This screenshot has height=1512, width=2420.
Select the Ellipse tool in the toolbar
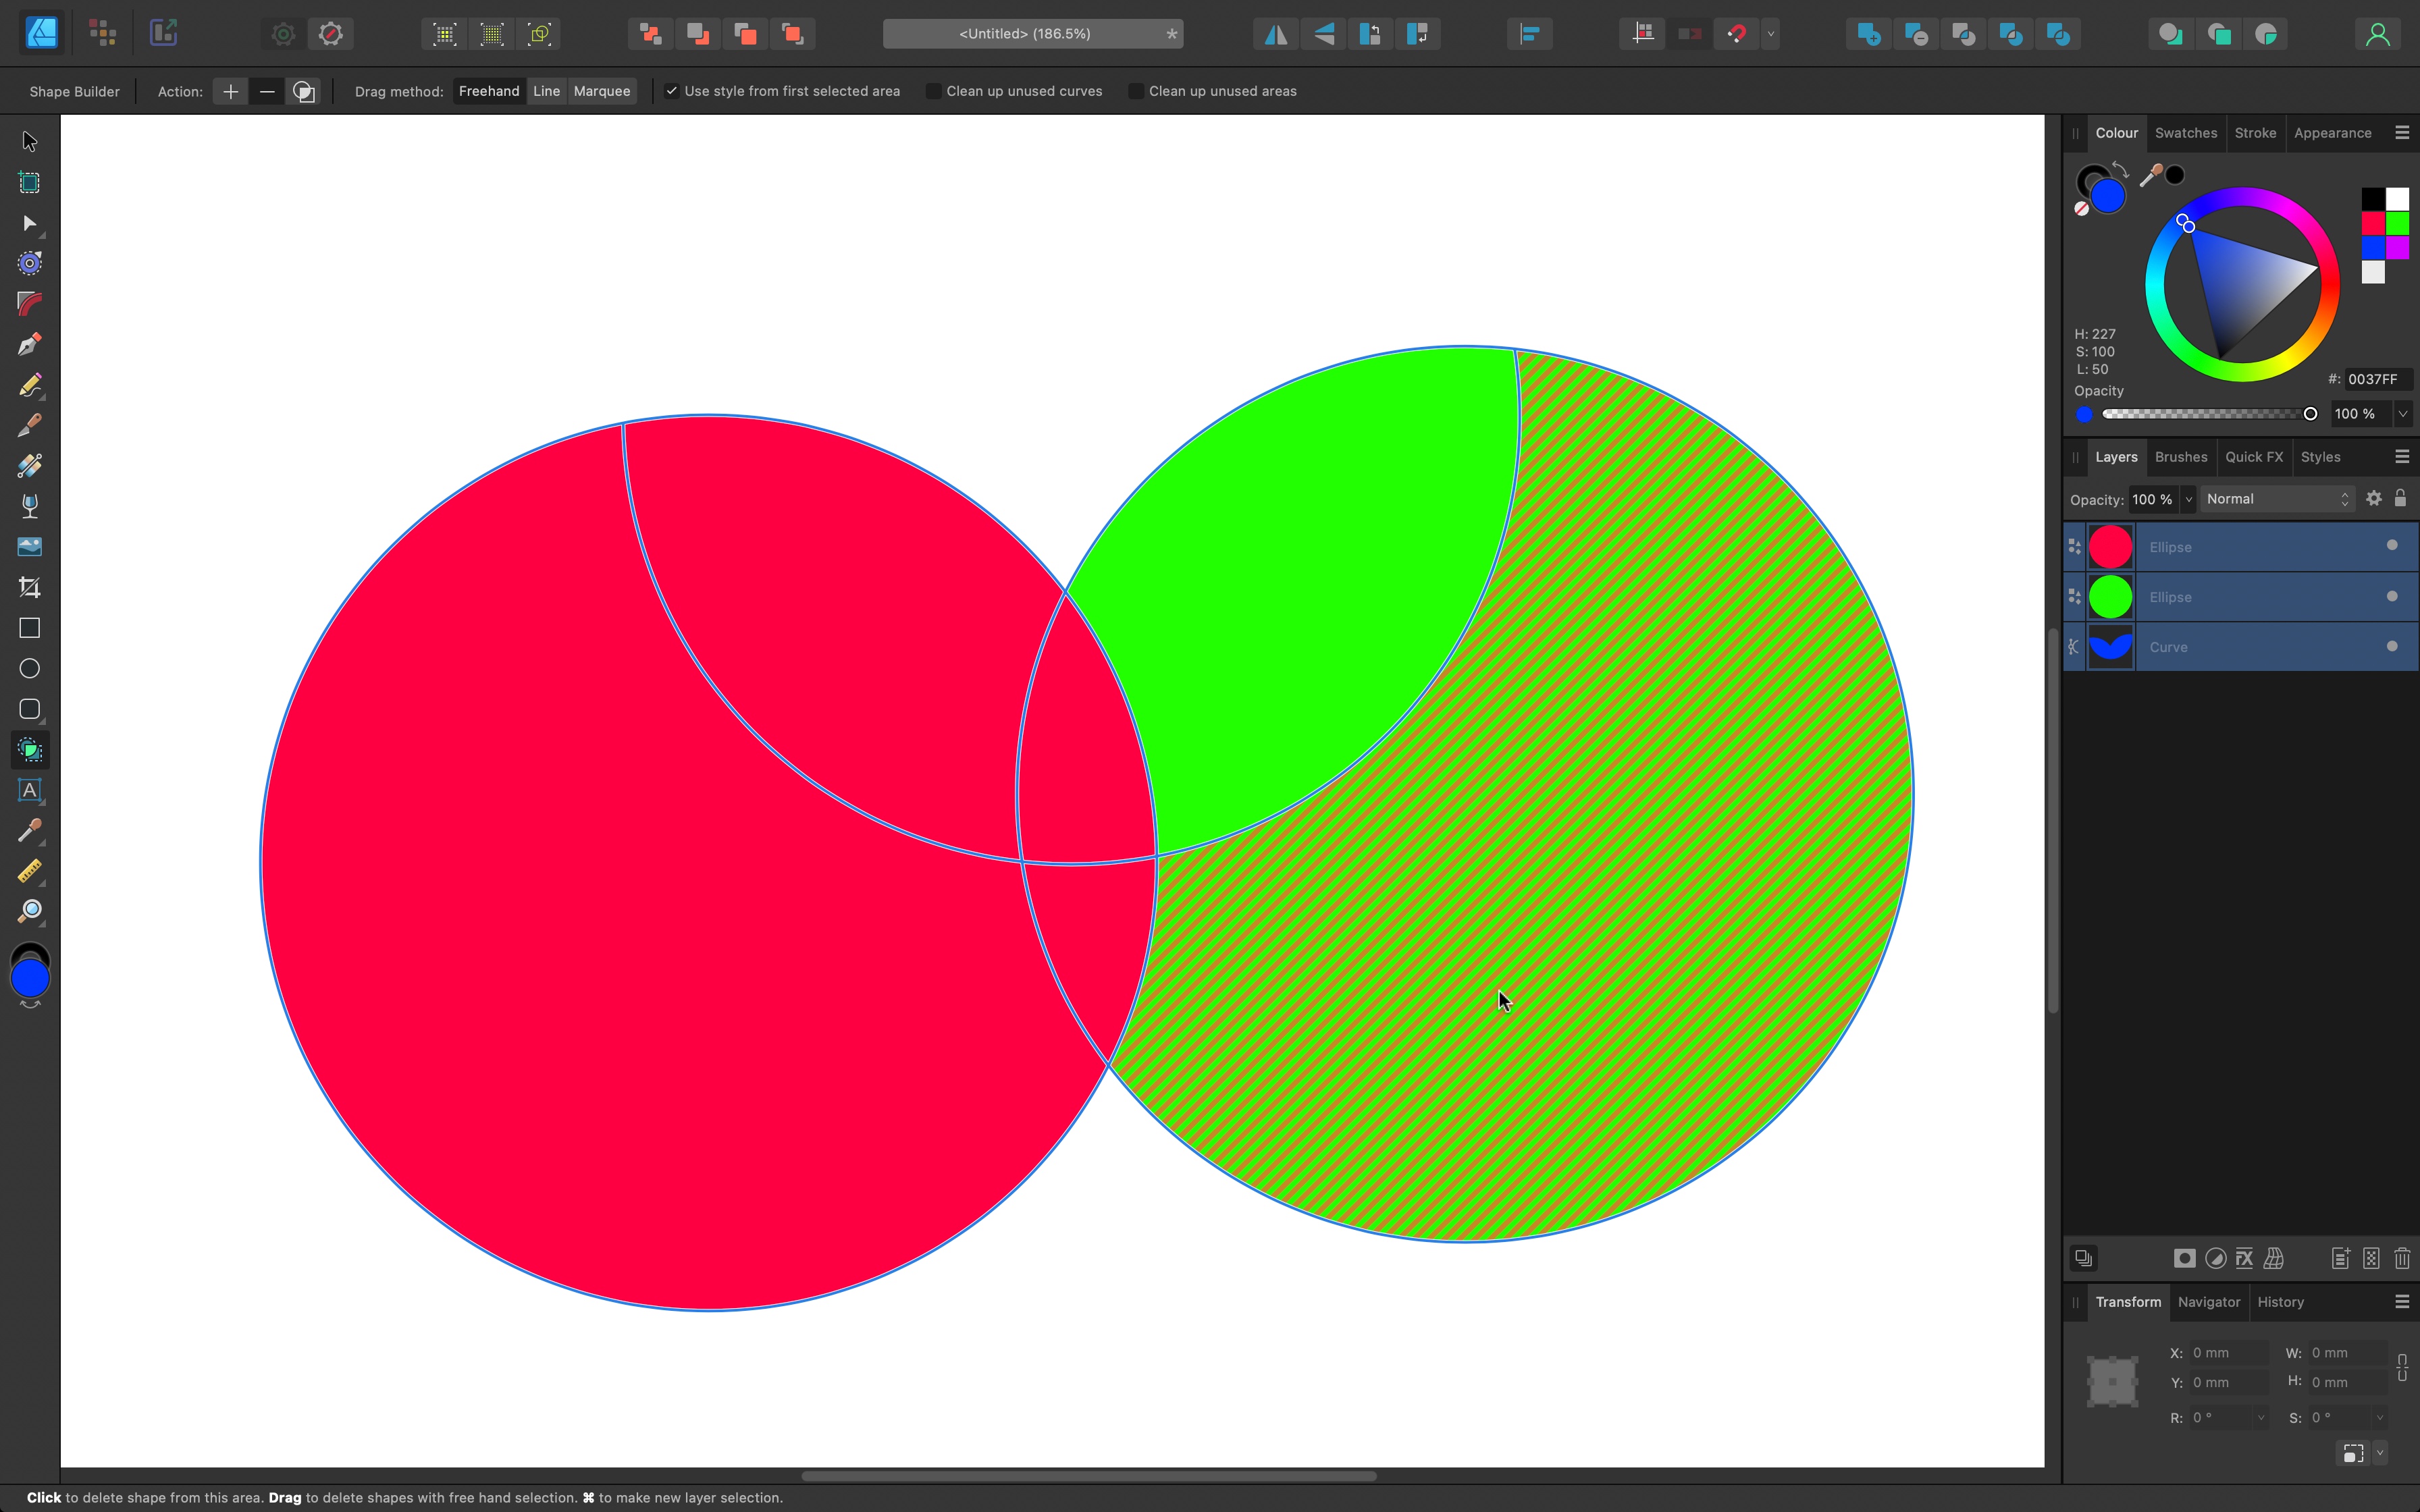click(x=29, y=668)
